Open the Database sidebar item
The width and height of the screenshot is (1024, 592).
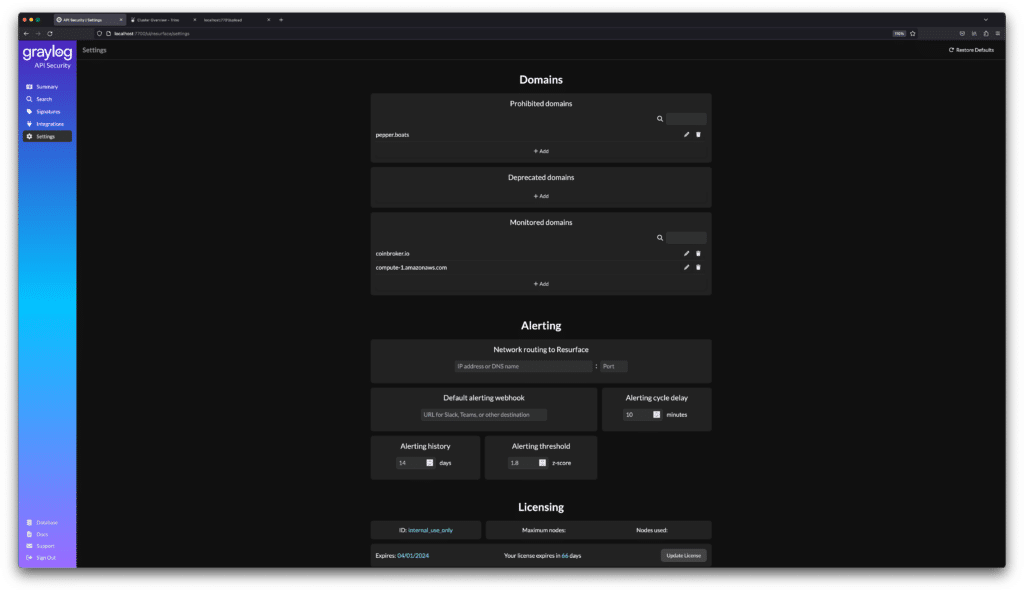46,522
